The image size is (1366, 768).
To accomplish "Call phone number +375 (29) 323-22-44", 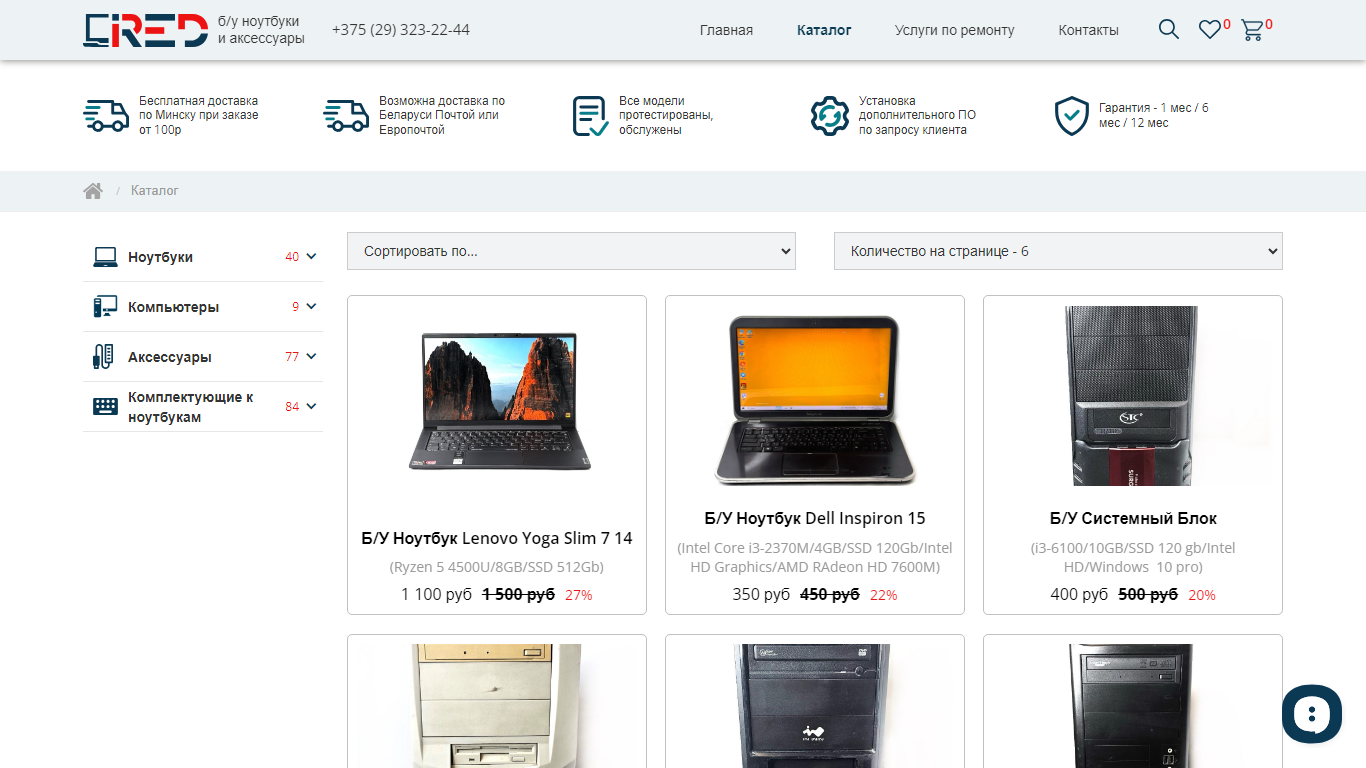I will pos(401,30).
